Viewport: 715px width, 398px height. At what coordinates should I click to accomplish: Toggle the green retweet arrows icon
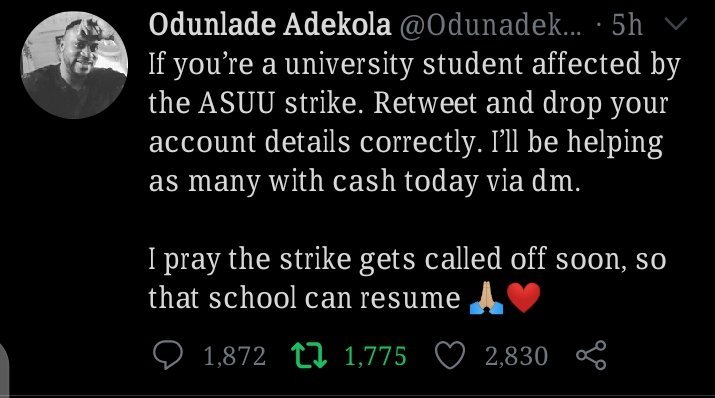point(309,356)
